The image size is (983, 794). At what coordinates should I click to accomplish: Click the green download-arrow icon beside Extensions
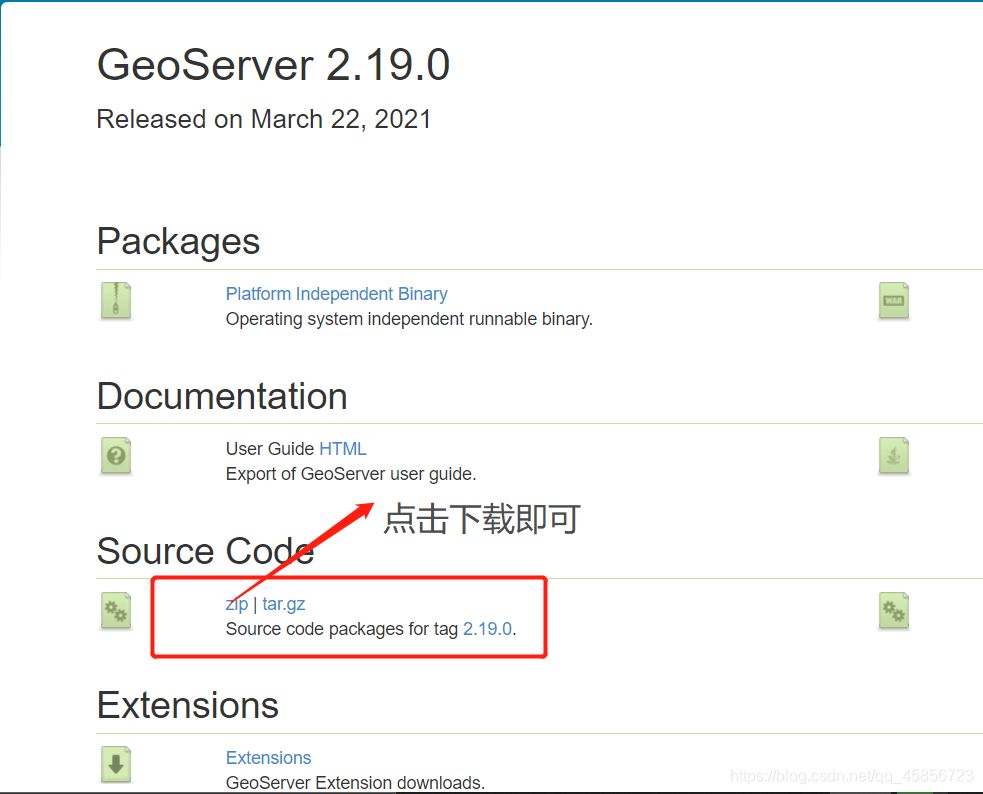115,764
